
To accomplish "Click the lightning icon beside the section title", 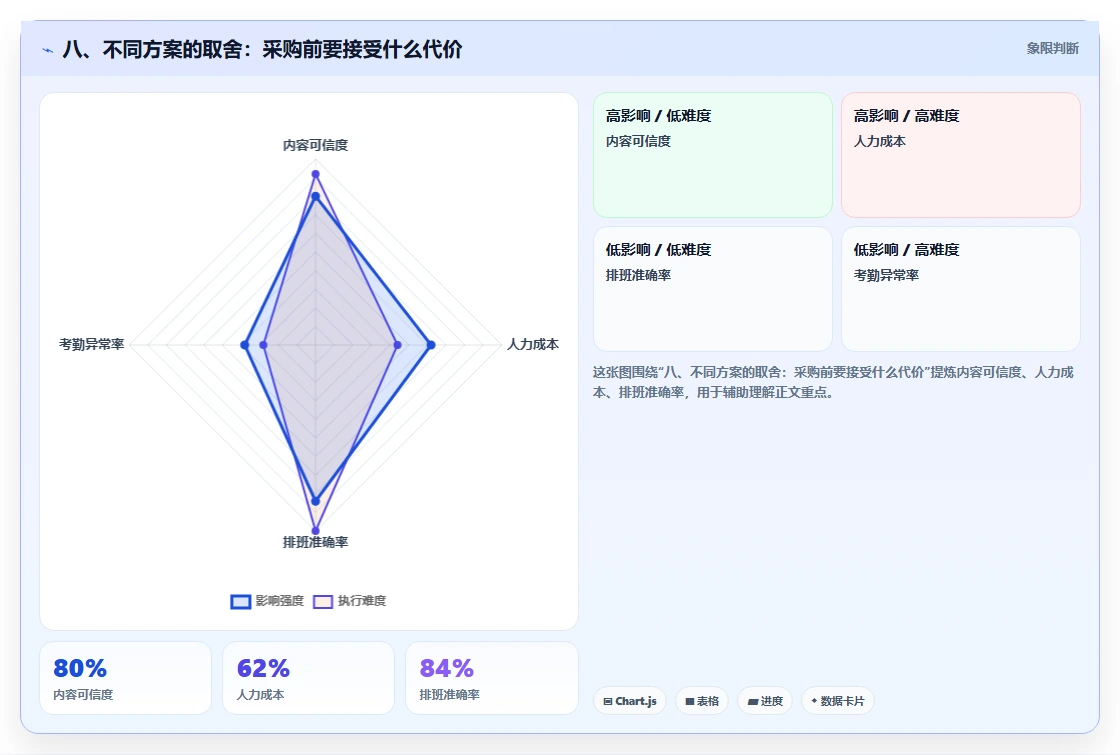I will pyautogui.click(x=48, y=50).
